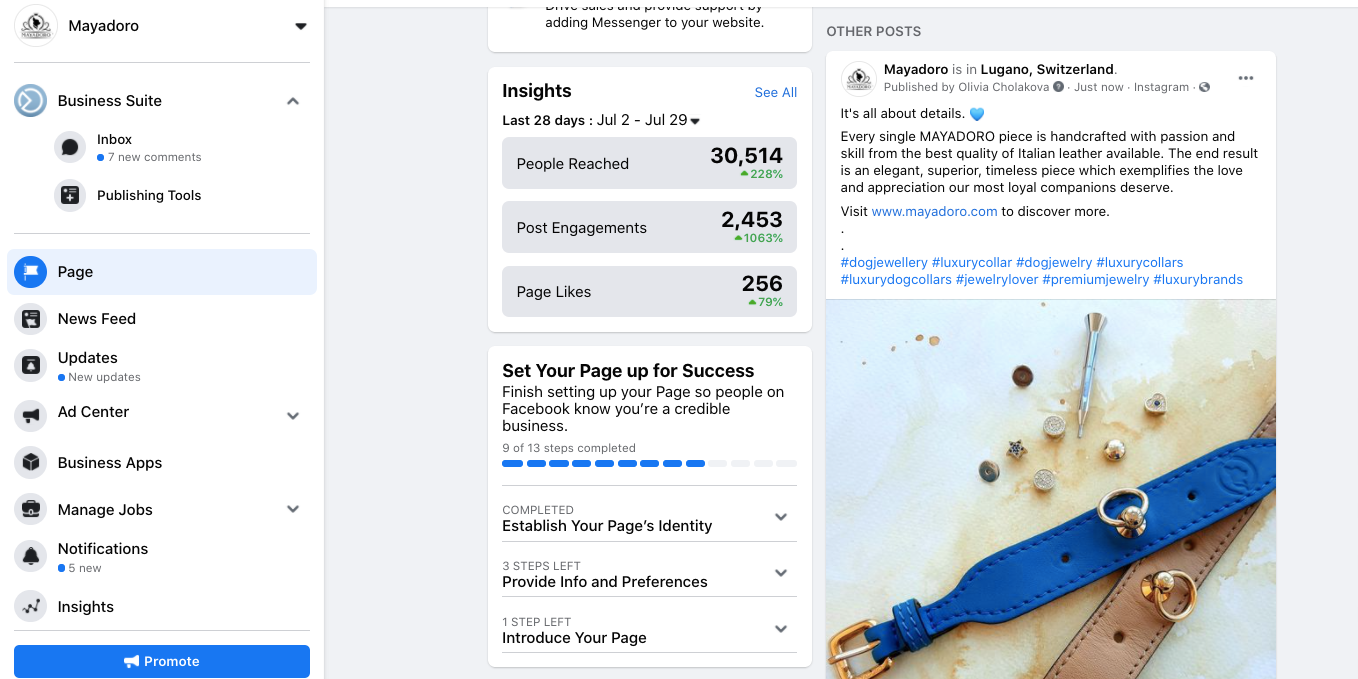
Task: Open See All insights link
Action: pos(775,93)
